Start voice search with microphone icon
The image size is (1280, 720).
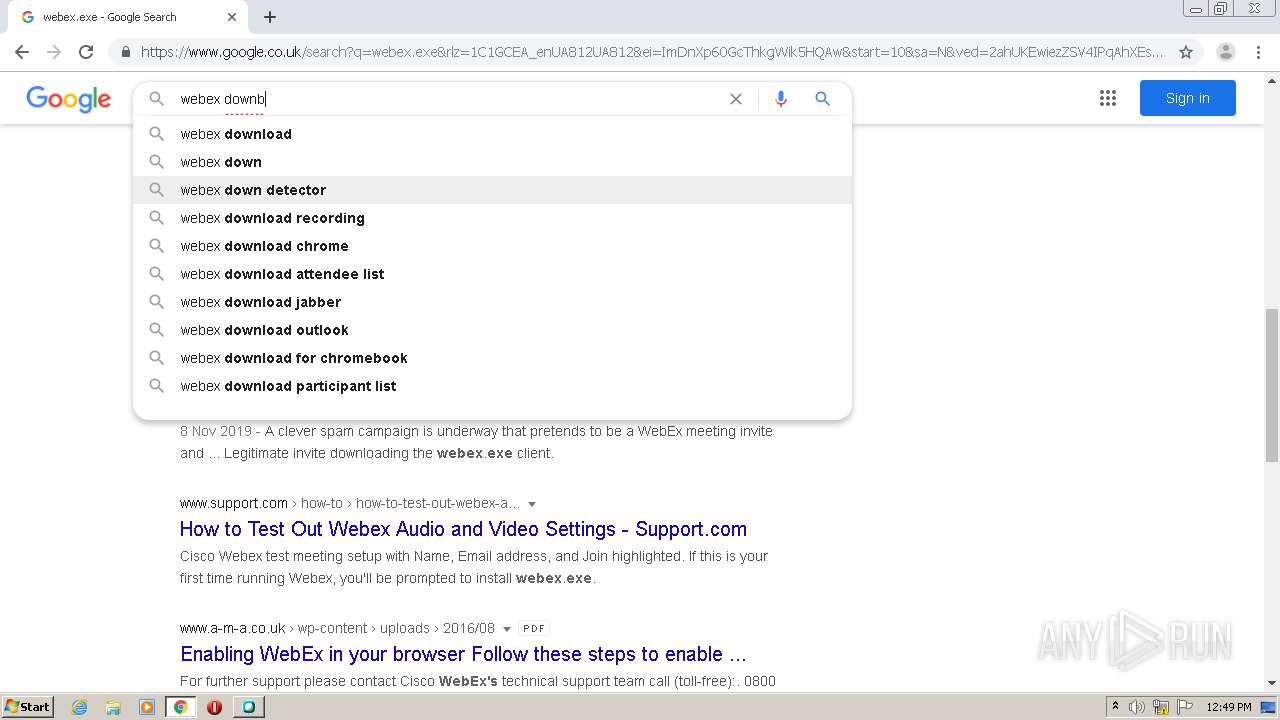[x=781, y=99]
